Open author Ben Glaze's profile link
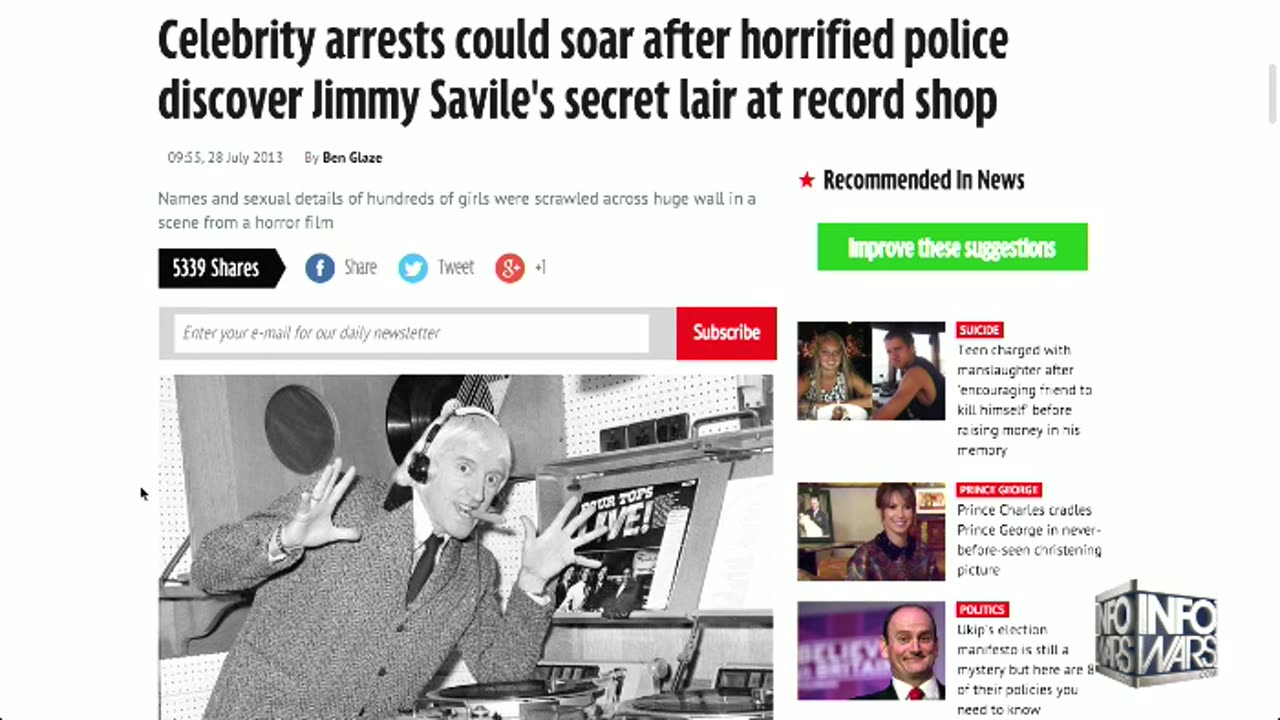1280x720 pixels. (x=352, y=158)
